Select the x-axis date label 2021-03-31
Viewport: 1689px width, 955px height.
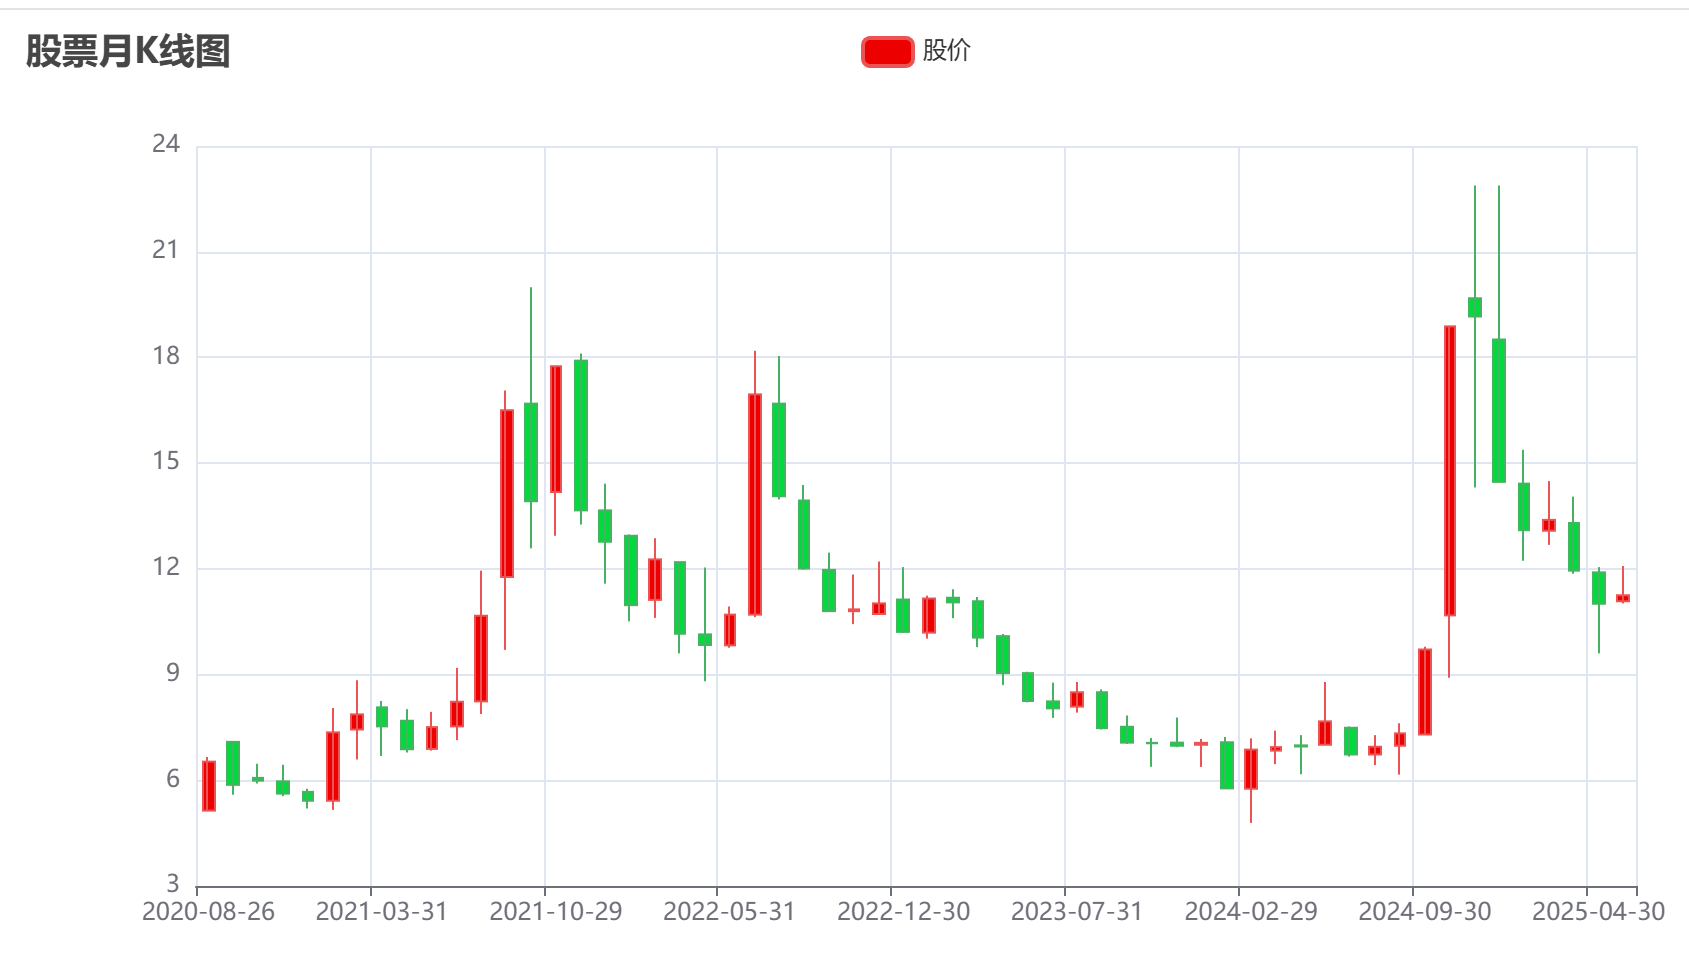tap(381, 912)
